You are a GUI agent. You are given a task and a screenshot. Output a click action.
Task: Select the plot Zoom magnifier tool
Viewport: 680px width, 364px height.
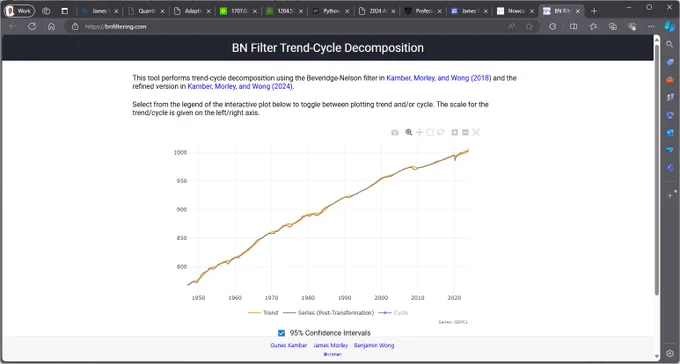(x=409, y=132)
